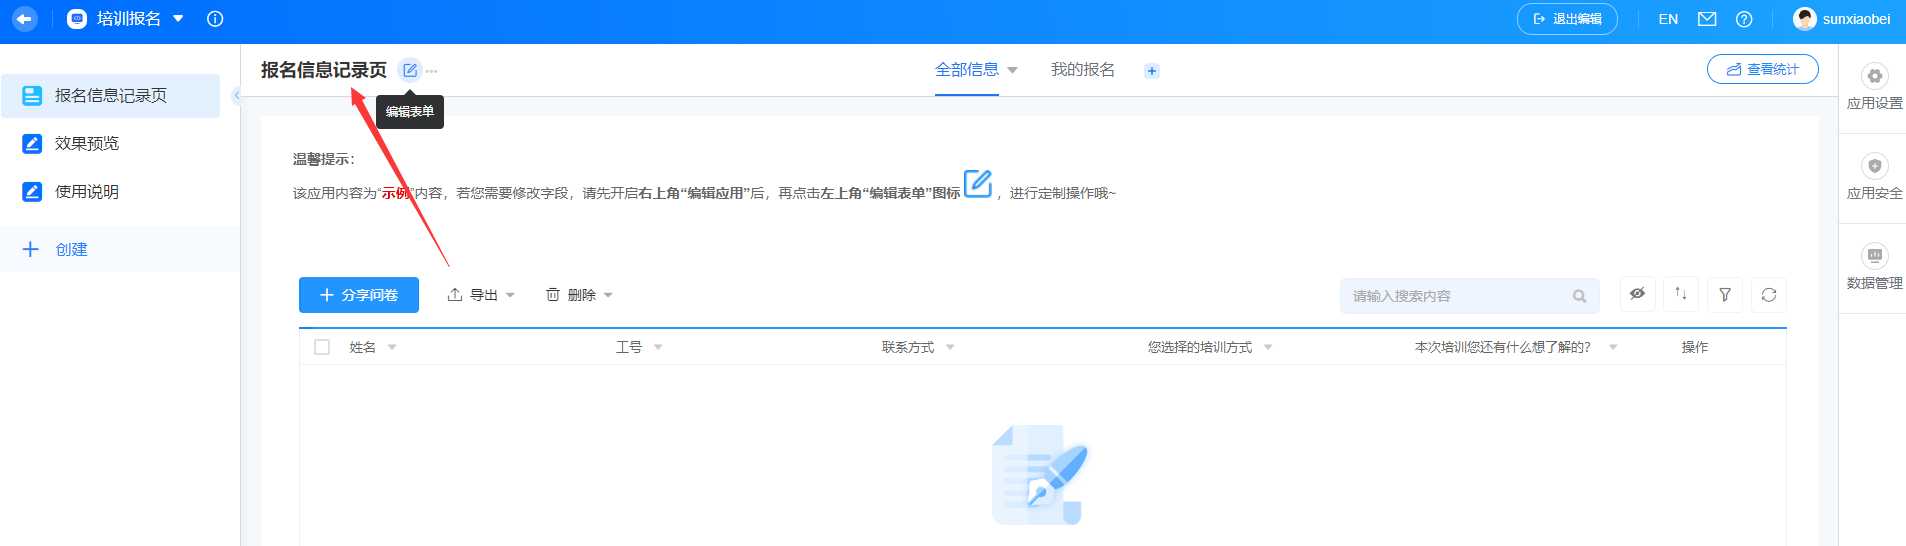Screen dimensions: 1906x546
Task: Collapse the left sidebar with handle
Action: [236, 96]
